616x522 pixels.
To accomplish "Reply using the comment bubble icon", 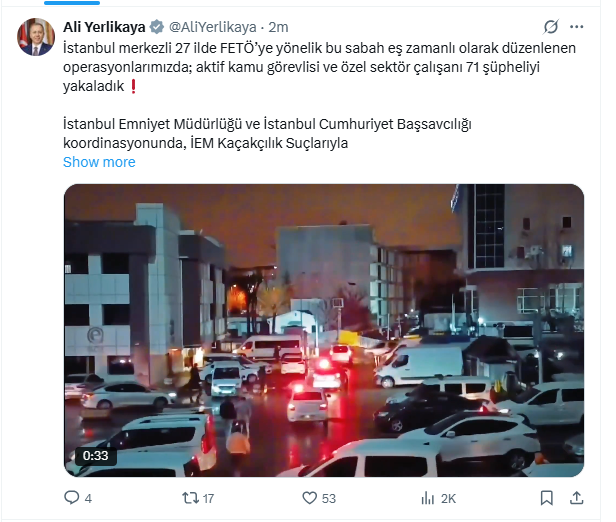I will (x=72, y=498).
